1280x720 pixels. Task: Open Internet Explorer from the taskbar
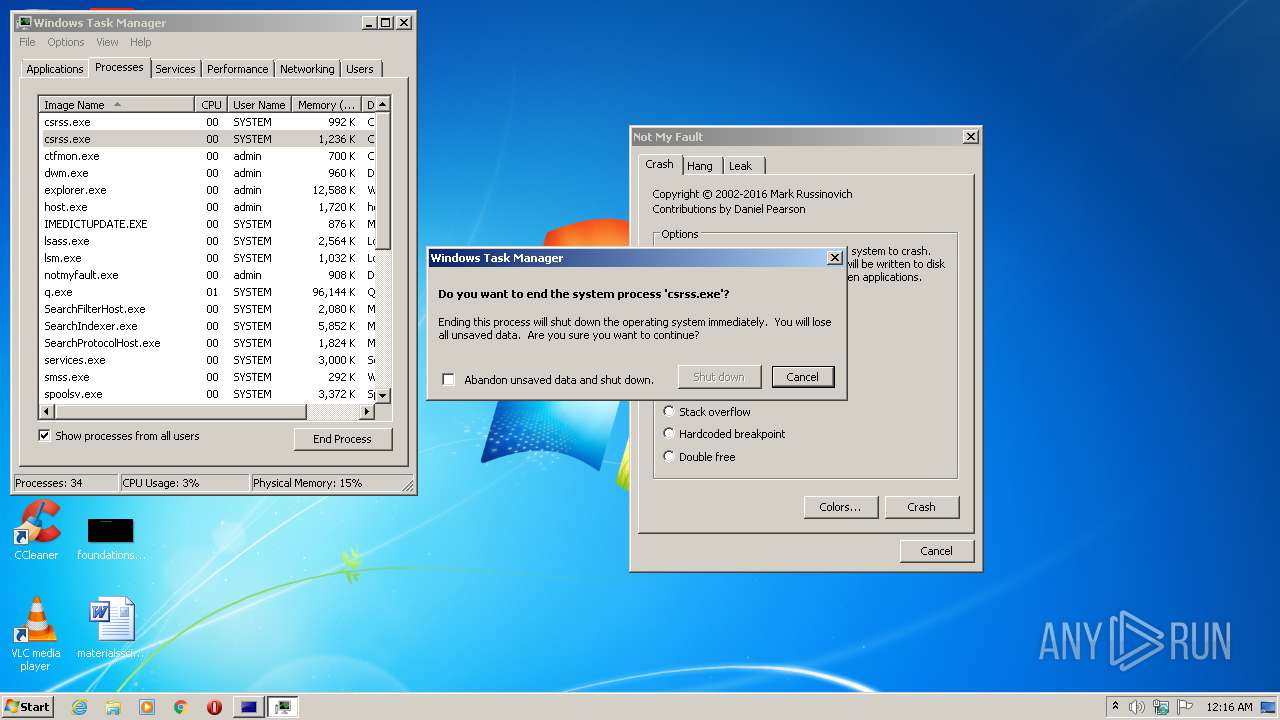(x=80, y=707)
